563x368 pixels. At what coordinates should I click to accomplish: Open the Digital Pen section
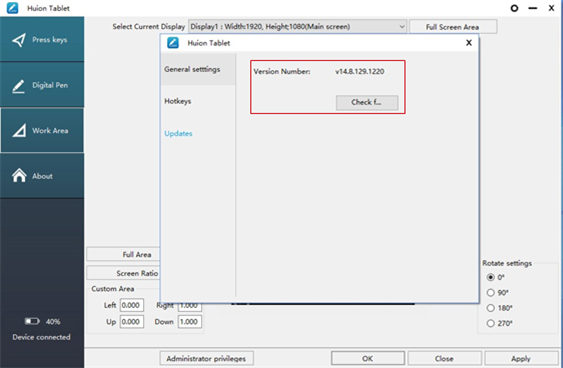[x=42, y=85]
